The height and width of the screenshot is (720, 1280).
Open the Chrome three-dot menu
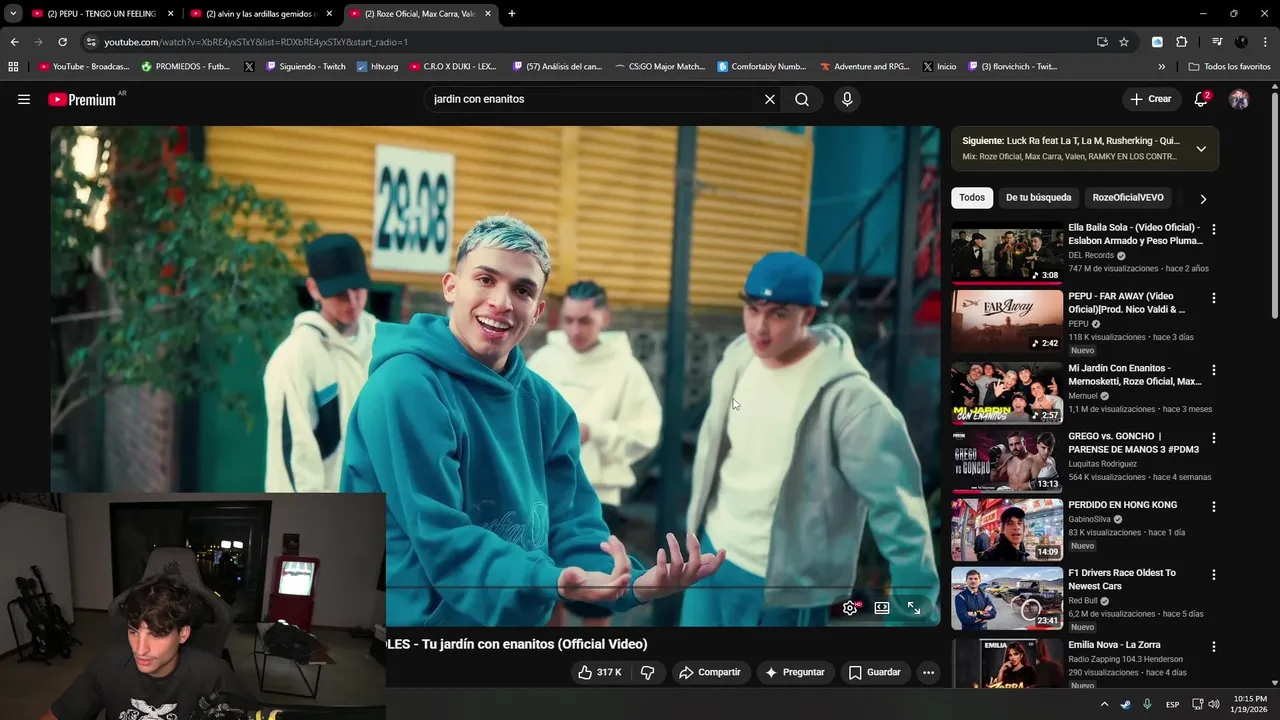[1265, 42]
